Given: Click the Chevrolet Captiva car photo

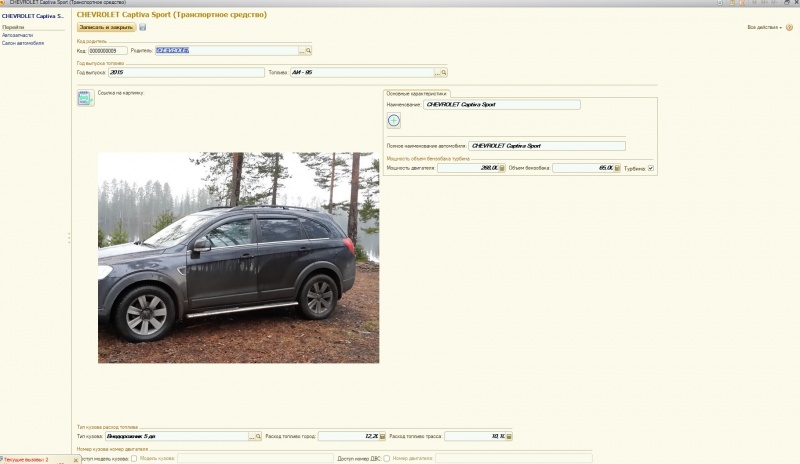Looking at the screenshot, I should (238, 257).
